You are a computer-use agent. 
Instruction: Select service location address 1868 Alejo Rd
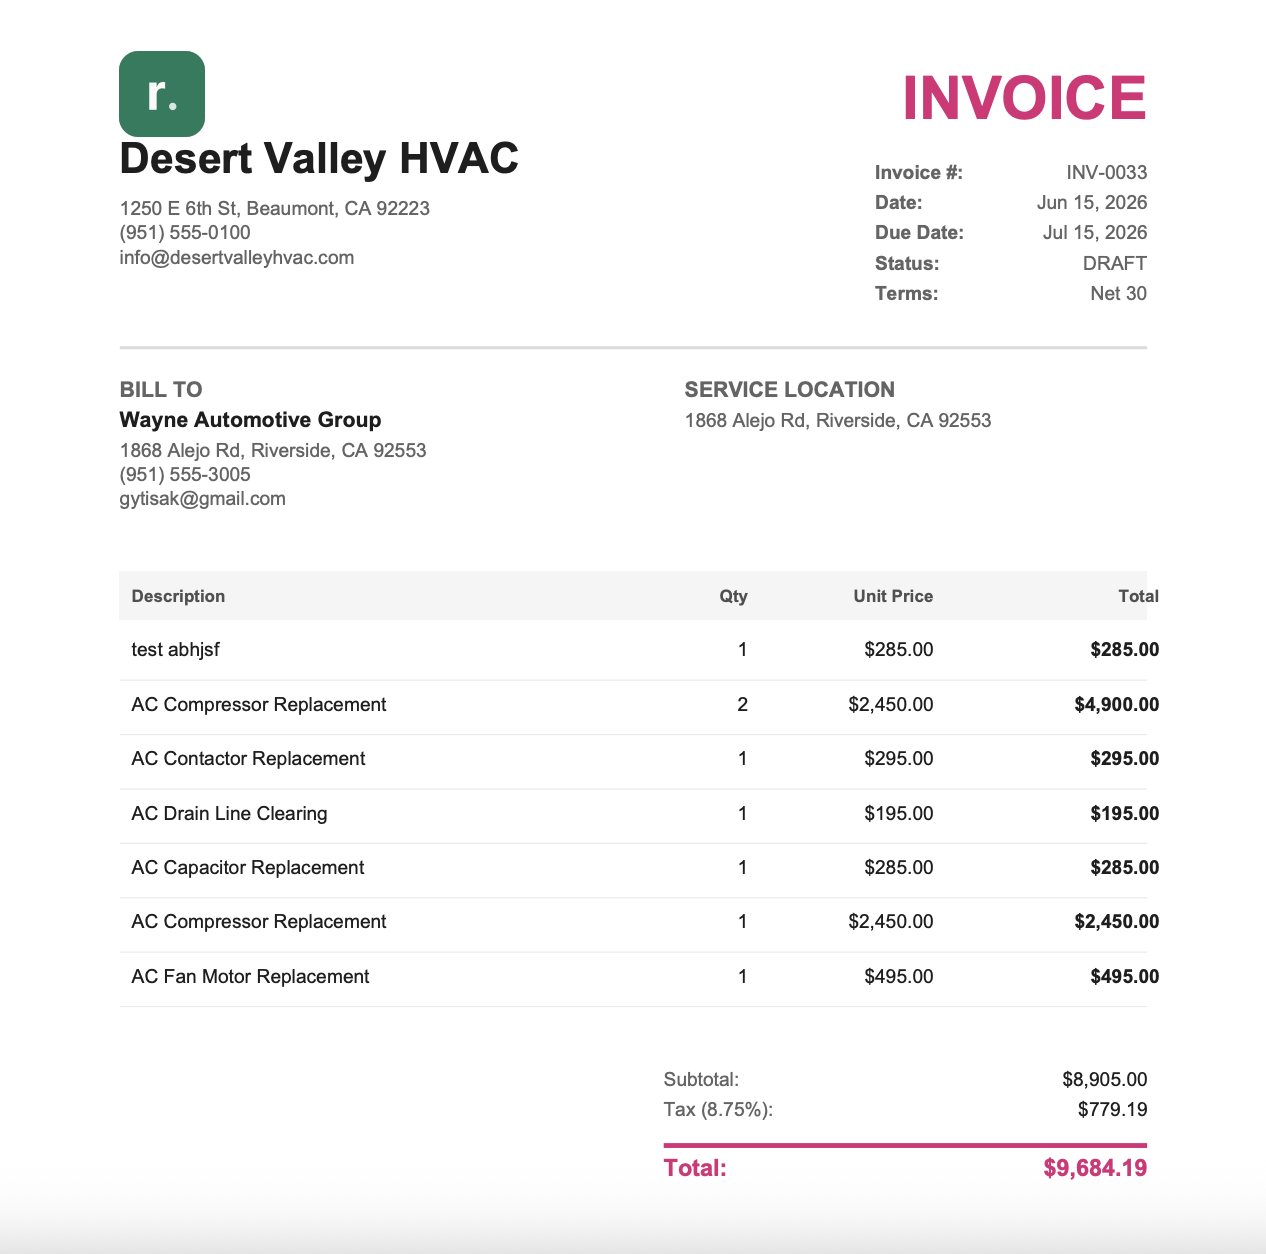click(x=838, y=420)
